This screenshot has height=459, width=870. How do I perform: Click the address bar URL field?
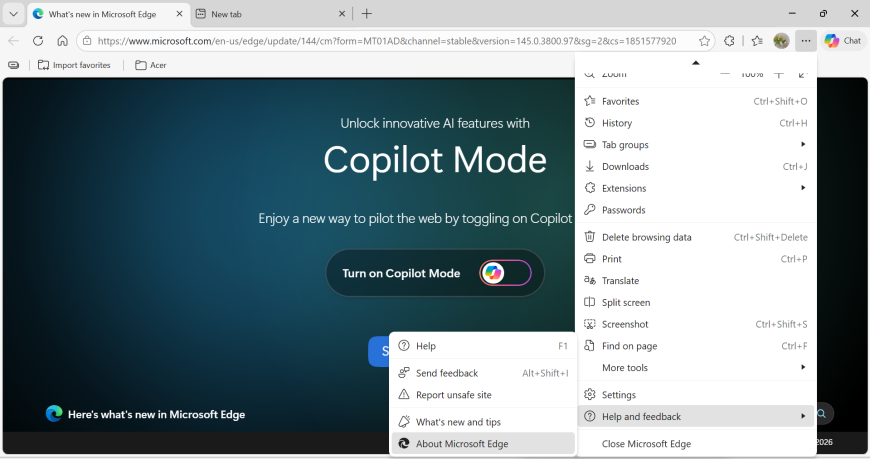pyautogui.click(x=388, y=41)
